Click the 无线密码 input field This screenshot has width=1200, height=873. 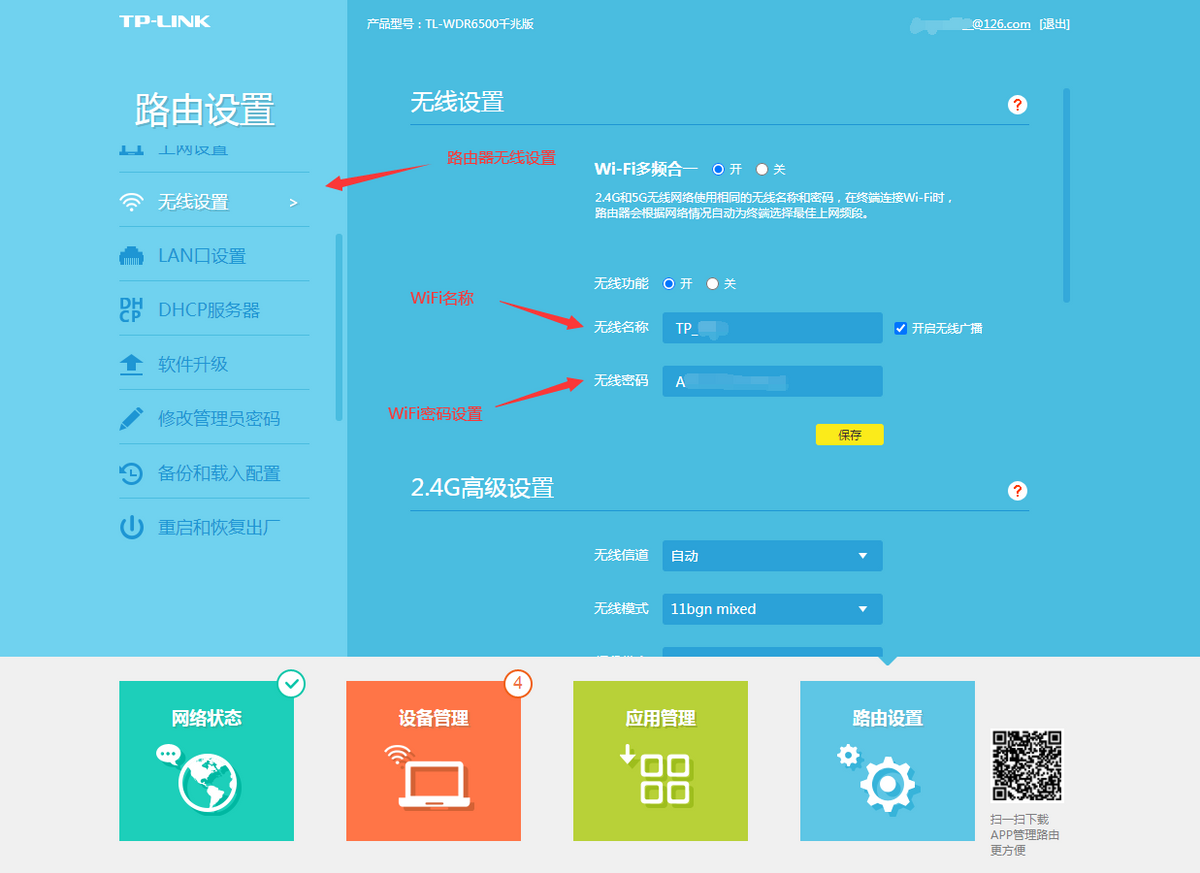tap(772, 381)
